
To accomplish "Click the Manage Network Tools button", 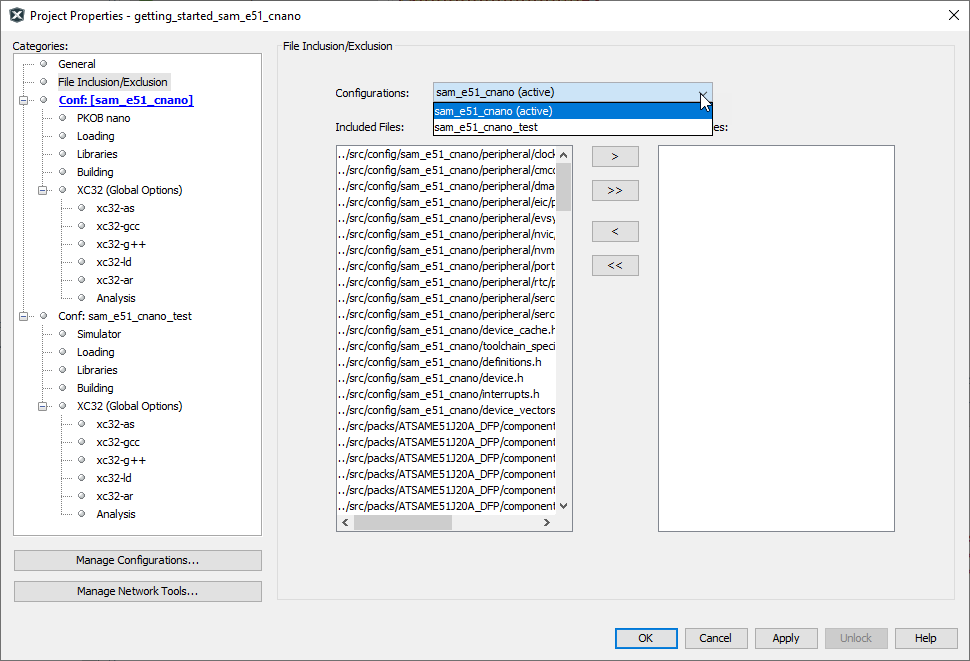I will (x=137, y=591).
